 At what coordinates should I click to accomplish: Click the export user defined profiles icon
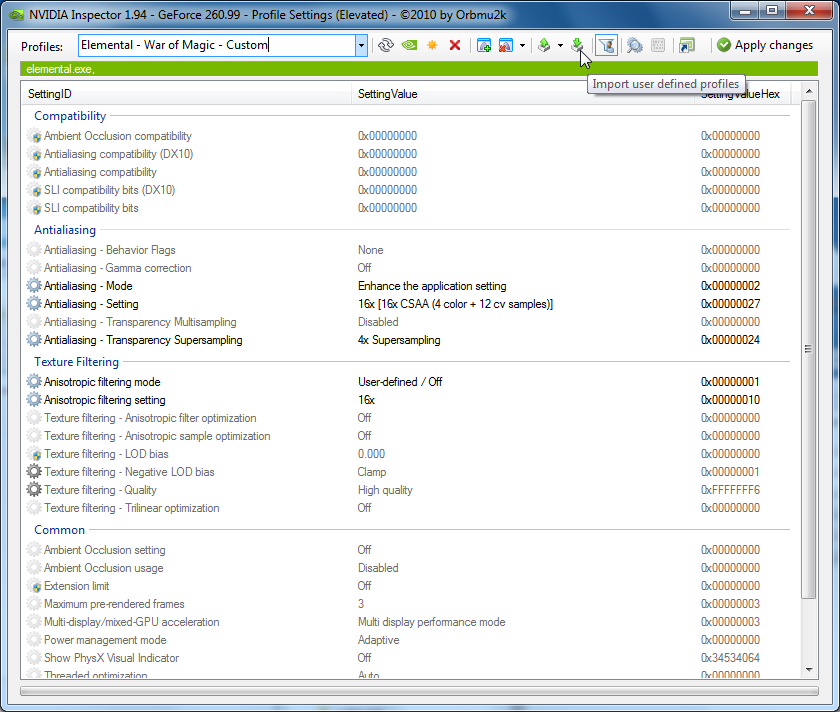(x=544, y=45)
